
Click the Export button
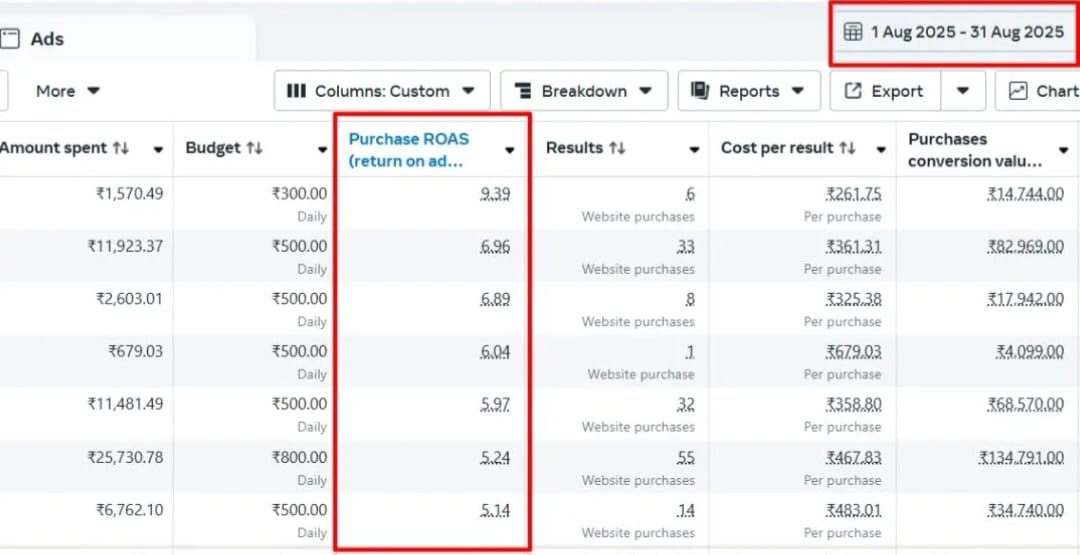[x=885, y=91]
